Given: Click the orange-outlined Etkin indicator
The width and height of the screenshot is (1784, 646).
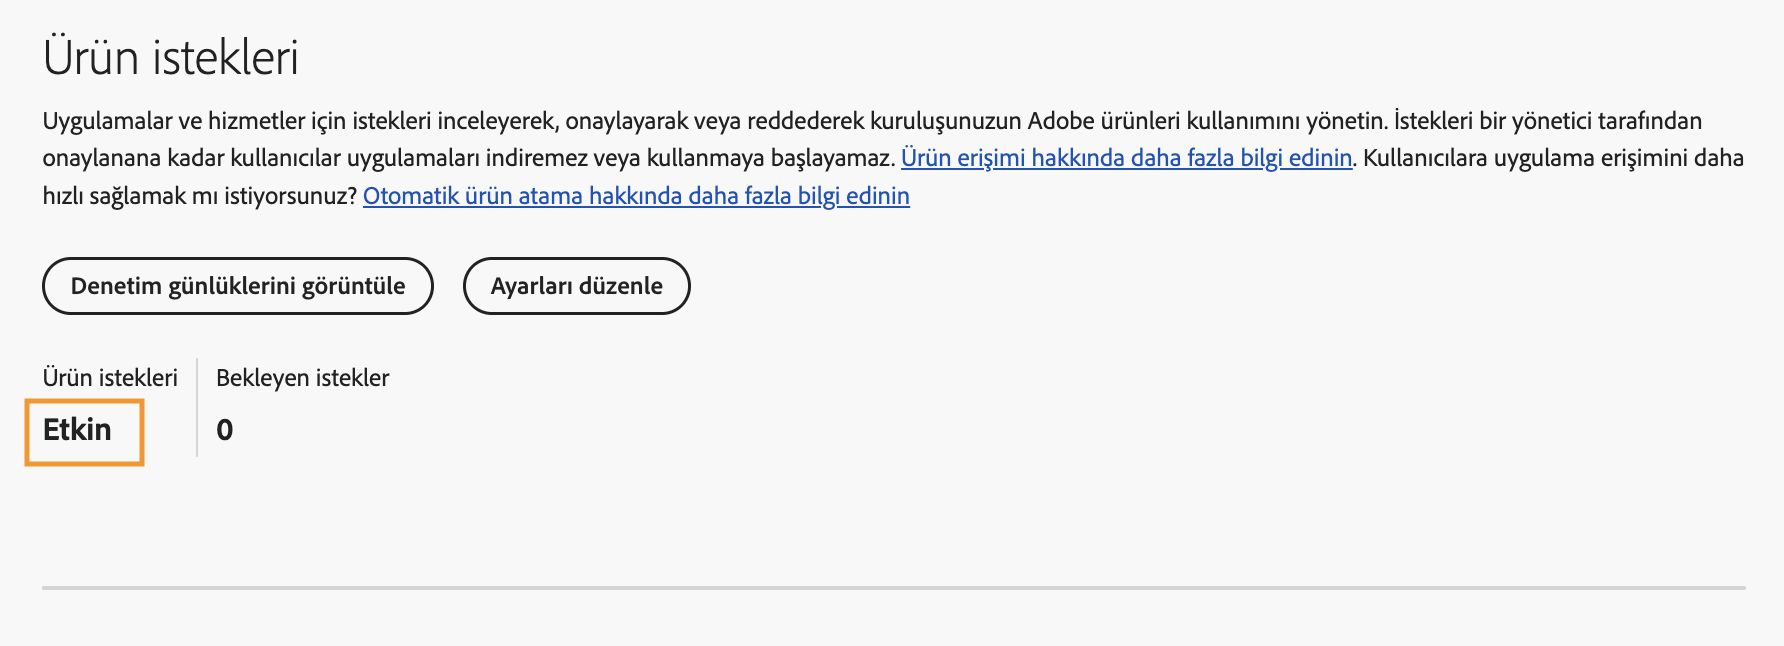Looking at the screenshot, I should [84, 430].
